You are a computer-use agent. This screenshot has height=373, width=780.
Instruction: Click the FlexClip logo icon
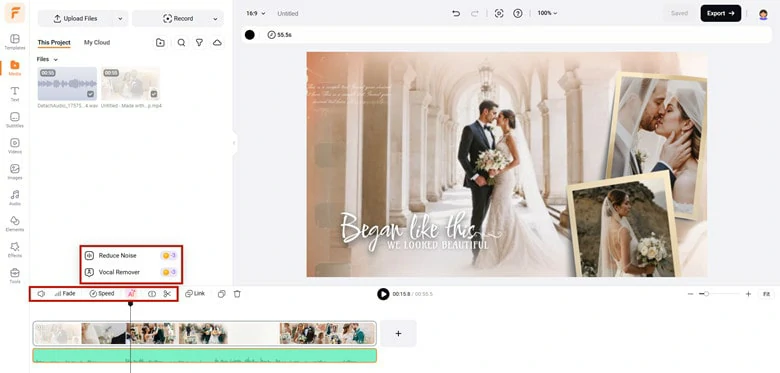pyautogui.click(x=14, y=13)
